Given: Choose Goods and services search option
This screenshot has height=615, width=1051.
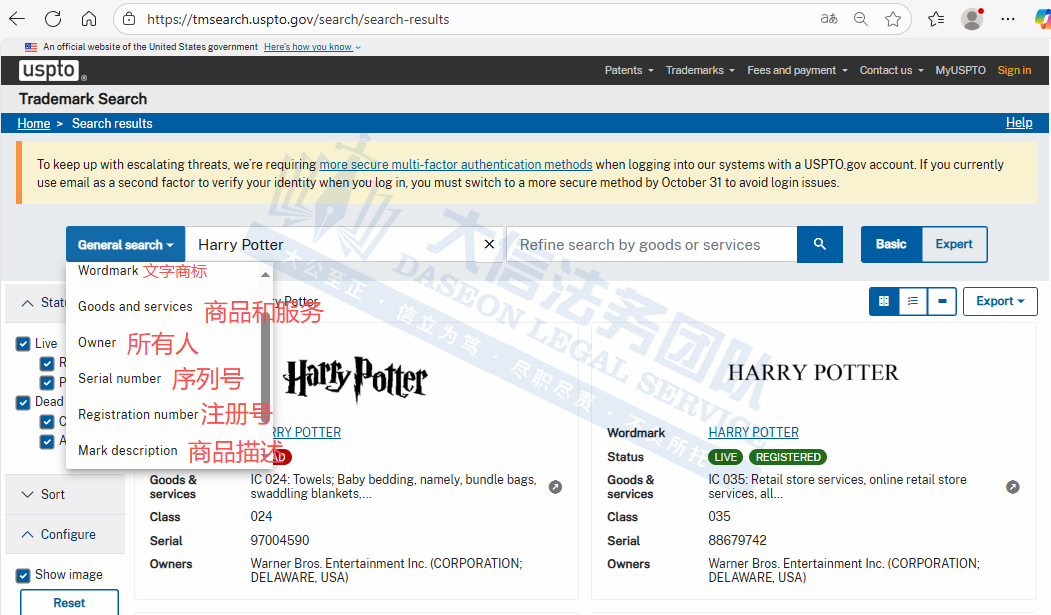Looking at the screenshot, I should pyautogui.click(x=135, y=307).
